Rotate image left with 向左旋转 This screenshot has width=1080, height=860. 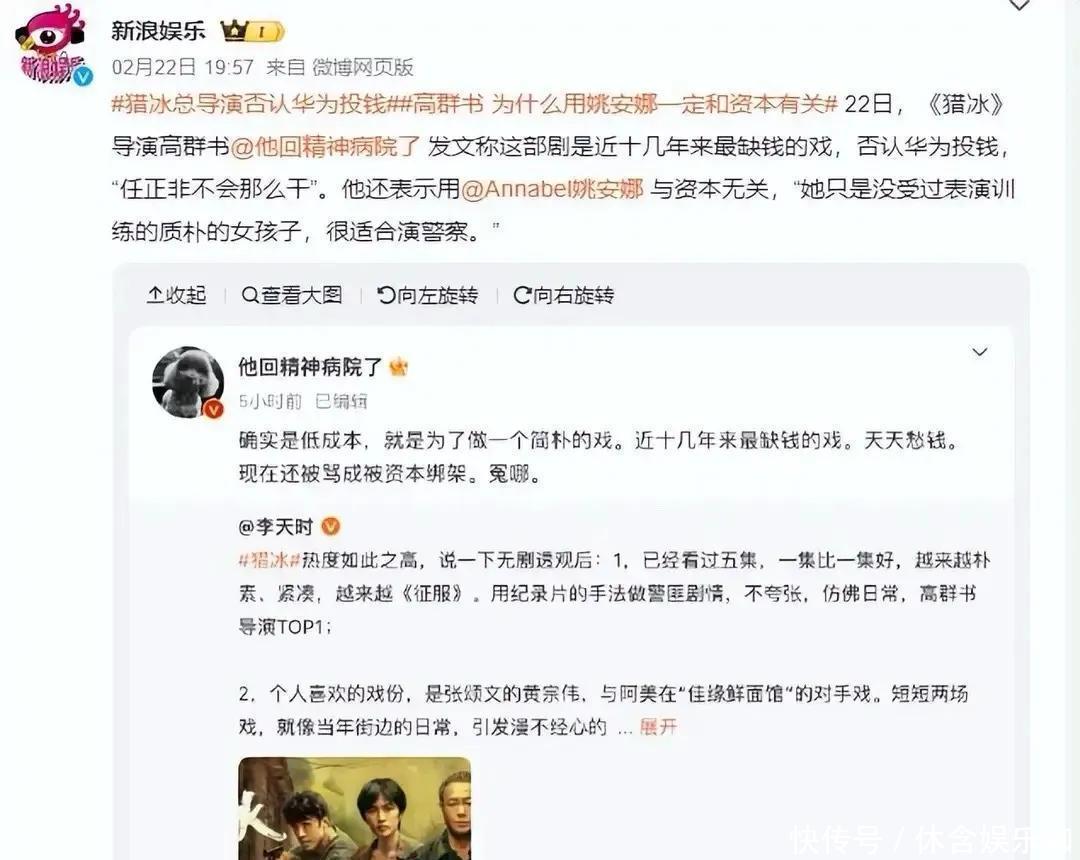(428, 295)
